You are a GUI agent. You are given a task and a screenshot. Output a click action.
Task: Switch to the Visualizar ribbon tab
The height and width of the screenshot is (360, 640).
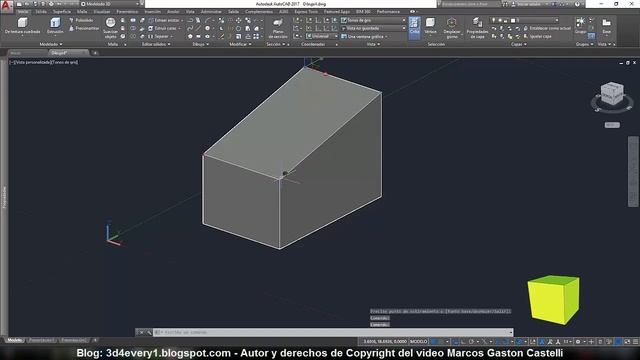coord(102,12)
